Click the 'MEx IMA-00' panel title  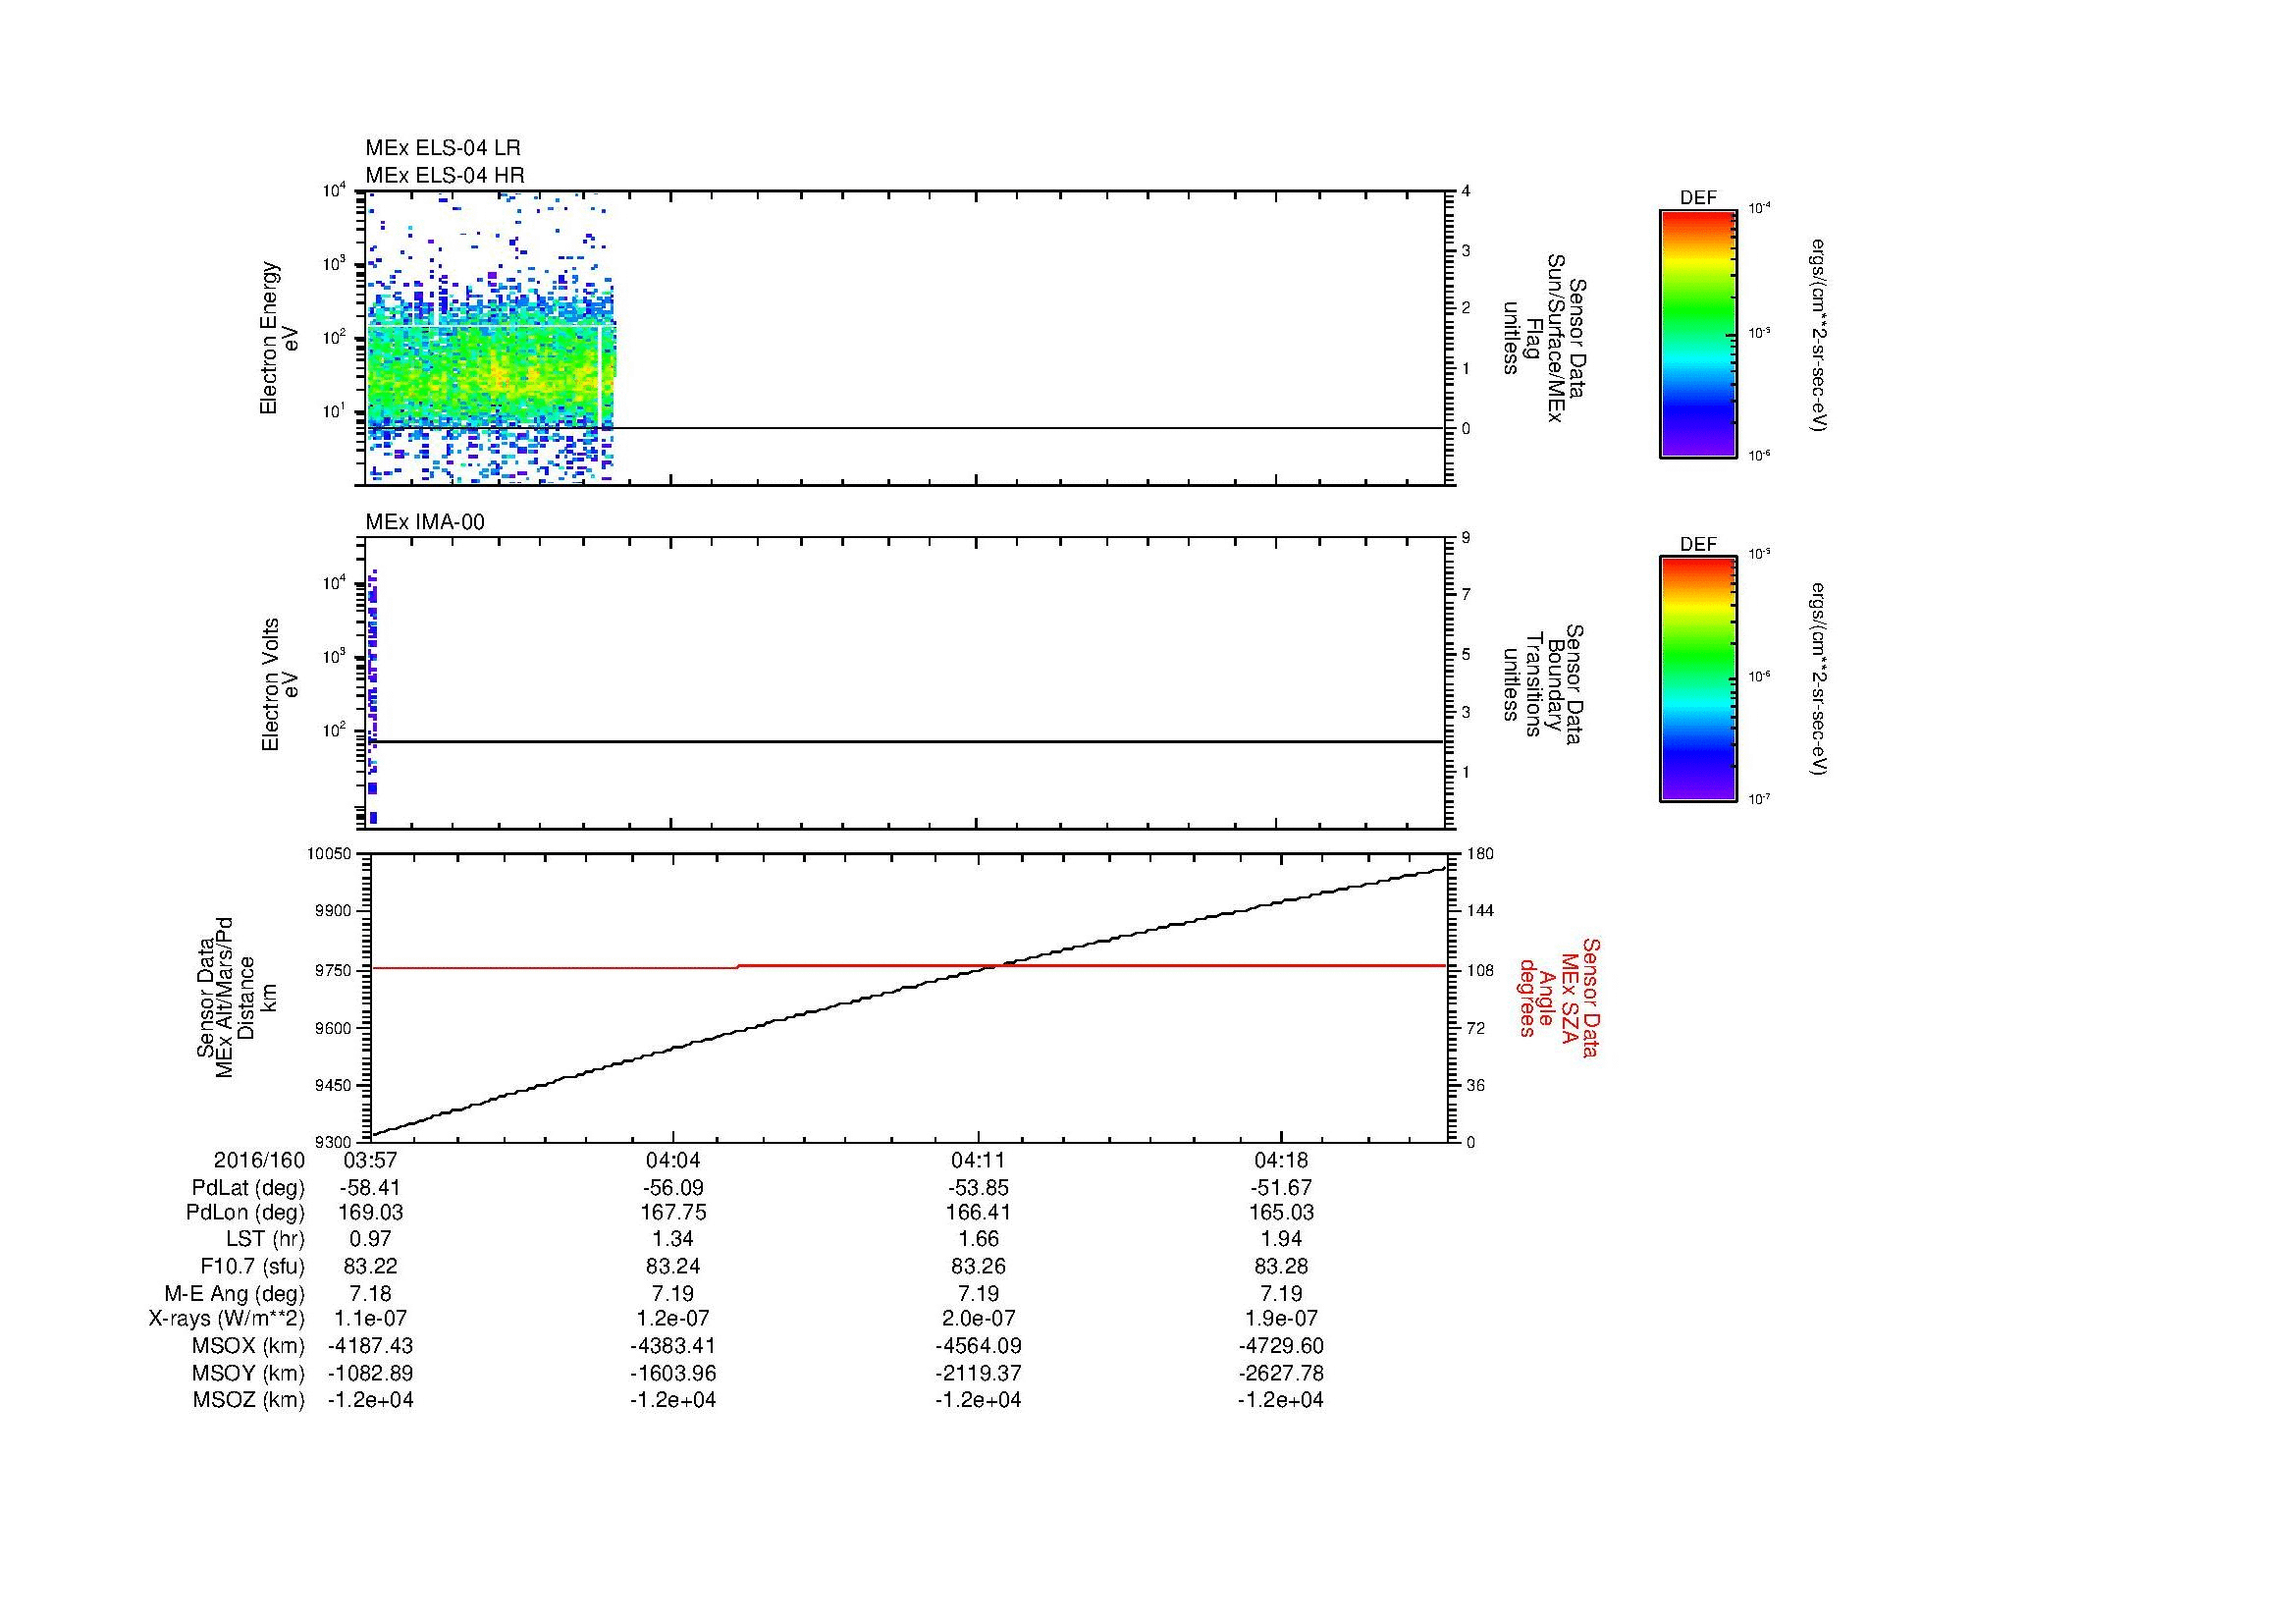click(425, 522)
